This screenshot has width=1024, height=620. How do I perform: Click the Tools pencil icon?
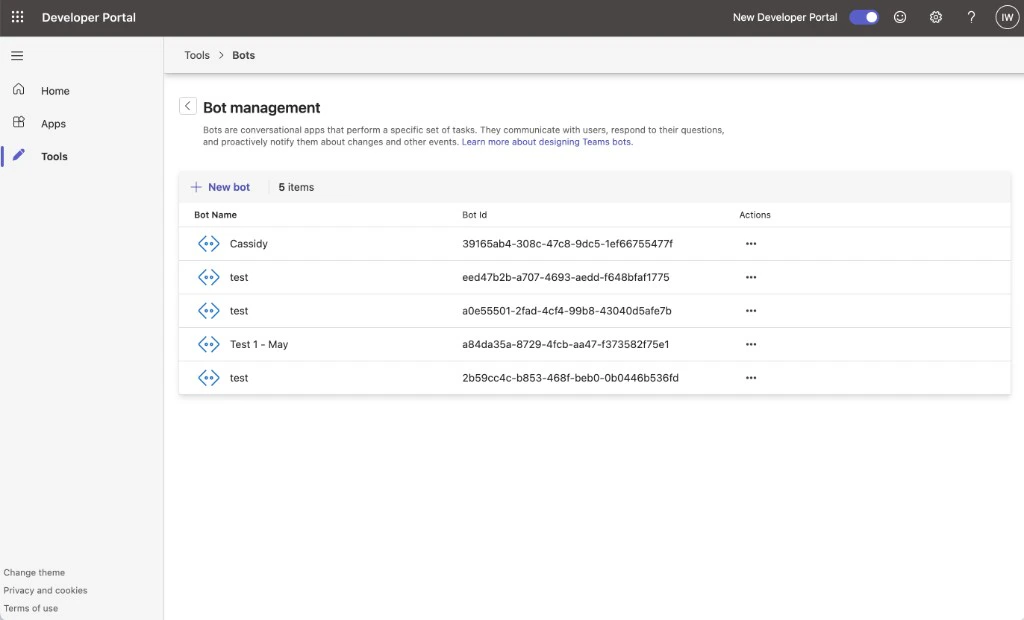pos(18,155)
